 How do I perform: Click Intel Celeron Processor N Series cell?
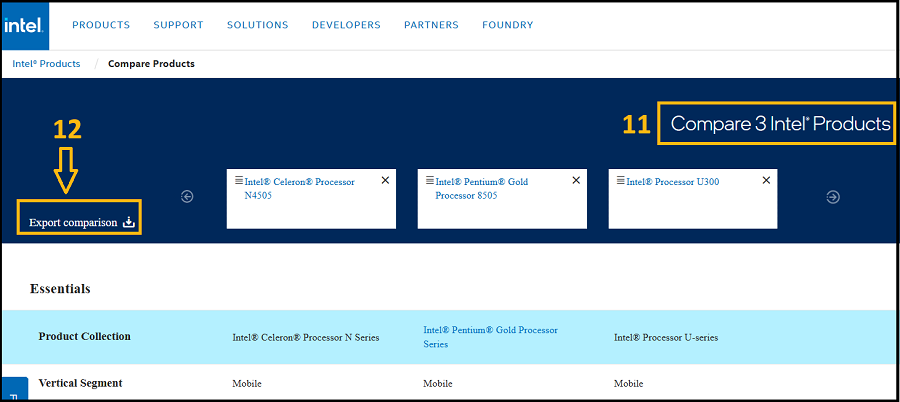coord(306,338)
